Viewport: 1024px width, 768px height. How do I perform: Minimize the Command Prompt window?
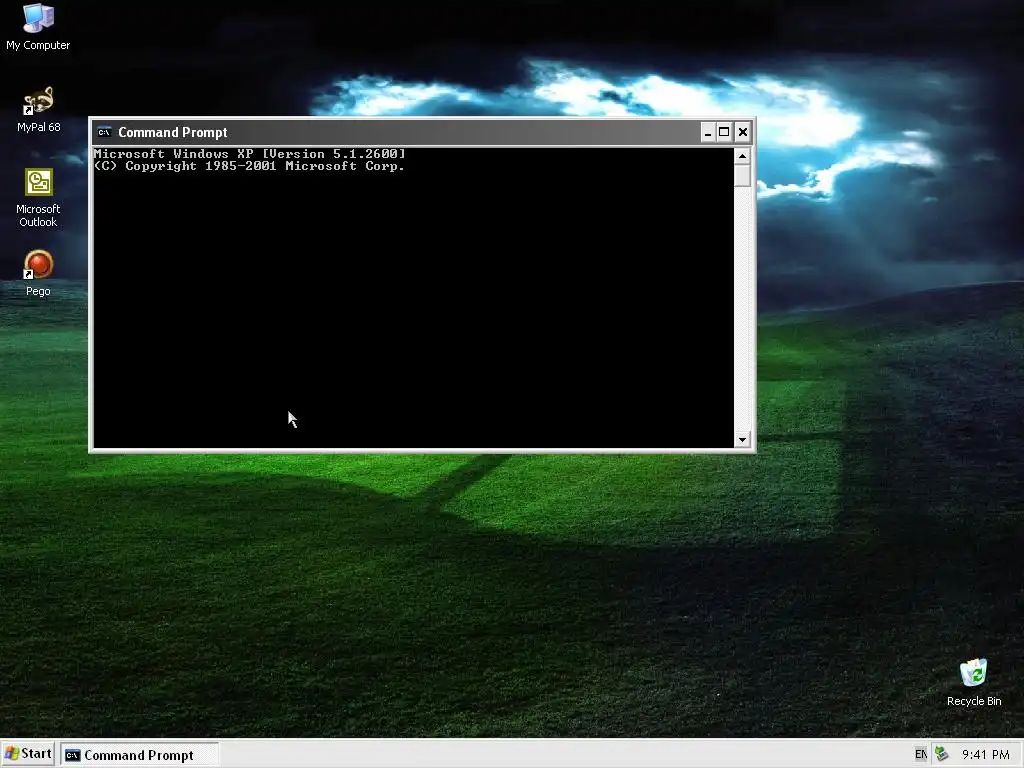[708, 133]
